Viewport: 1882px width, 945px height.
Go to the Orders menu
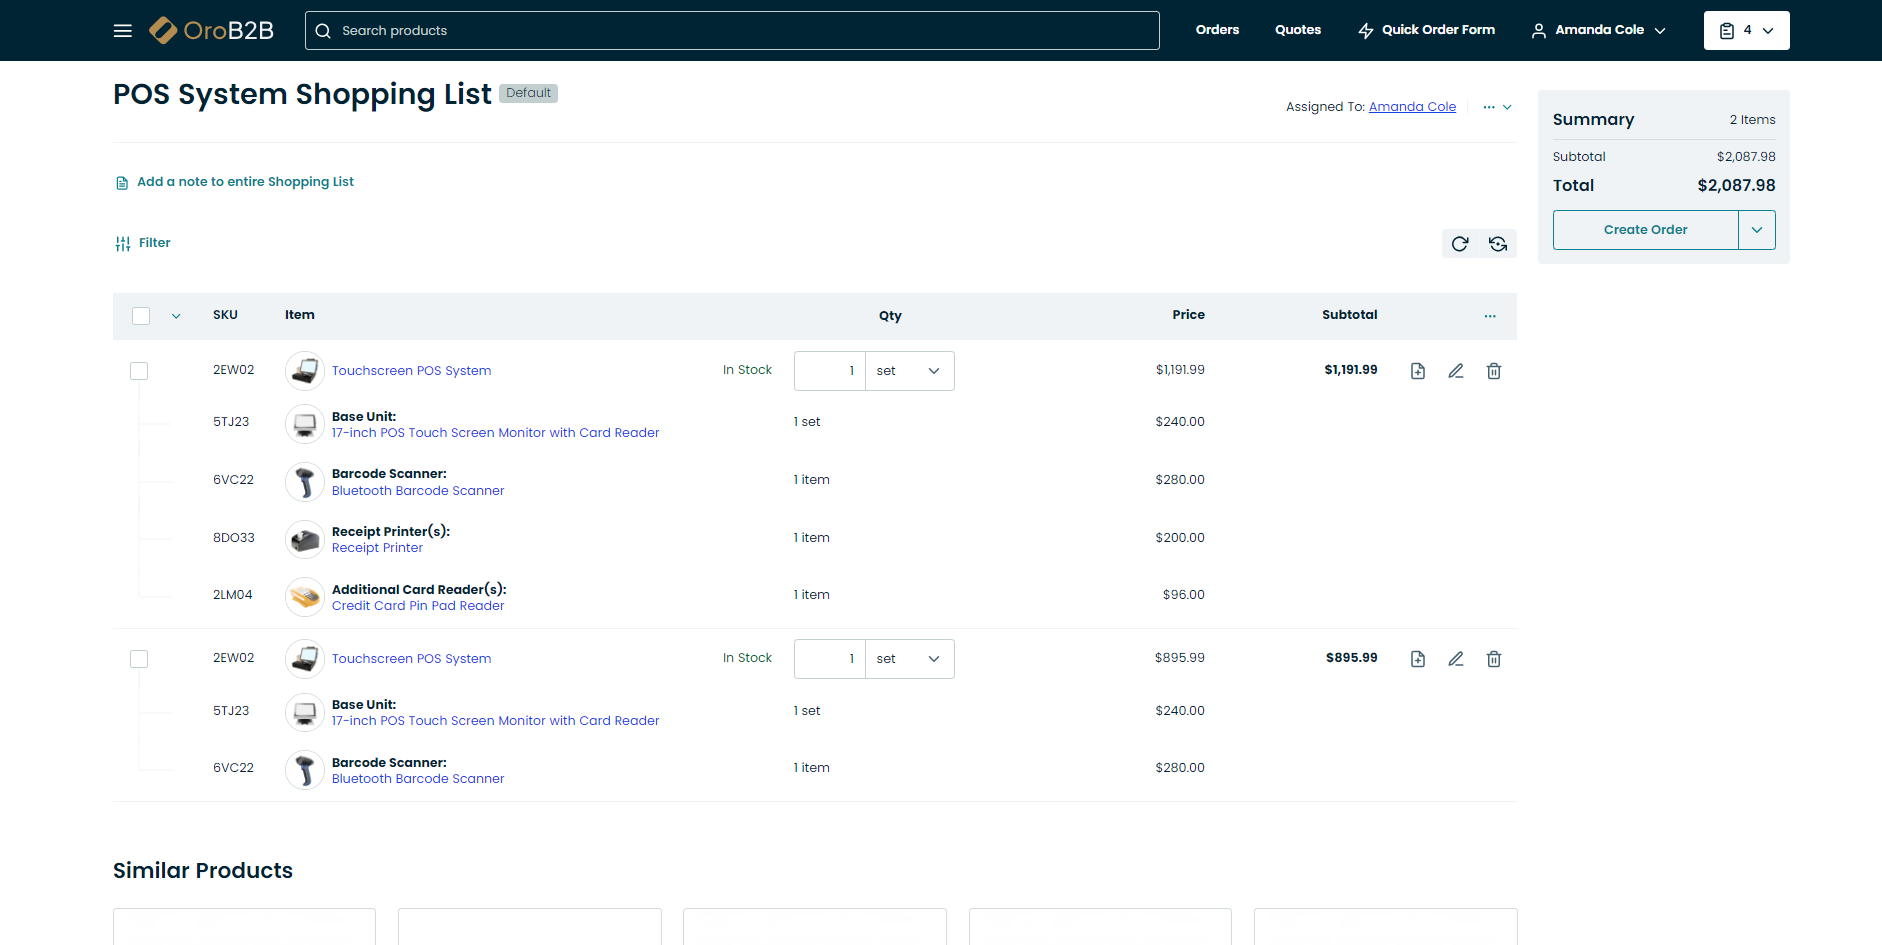pos(1217,30)
